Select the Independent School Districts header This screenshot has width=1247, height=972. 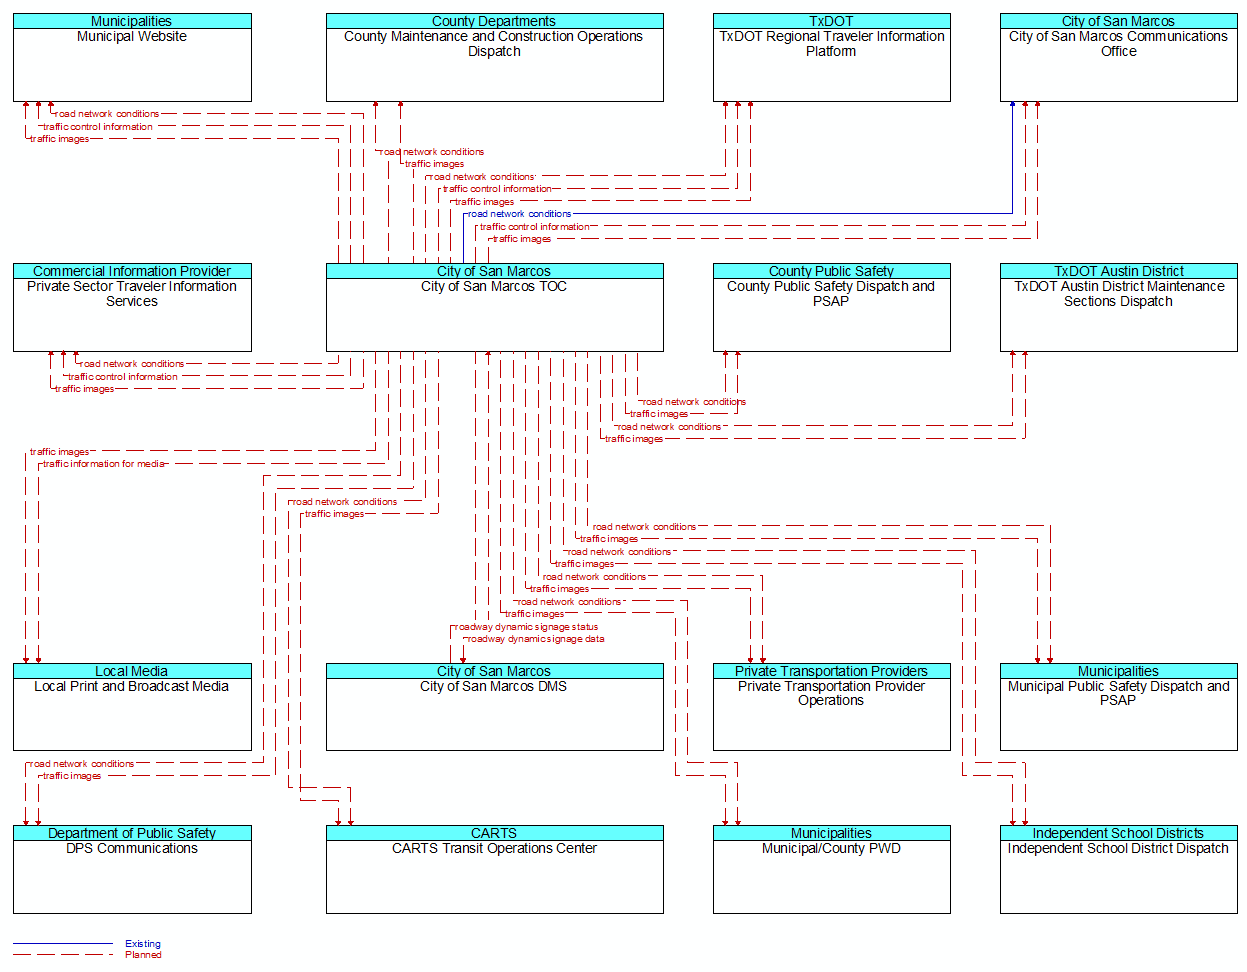click(1118, 833)
